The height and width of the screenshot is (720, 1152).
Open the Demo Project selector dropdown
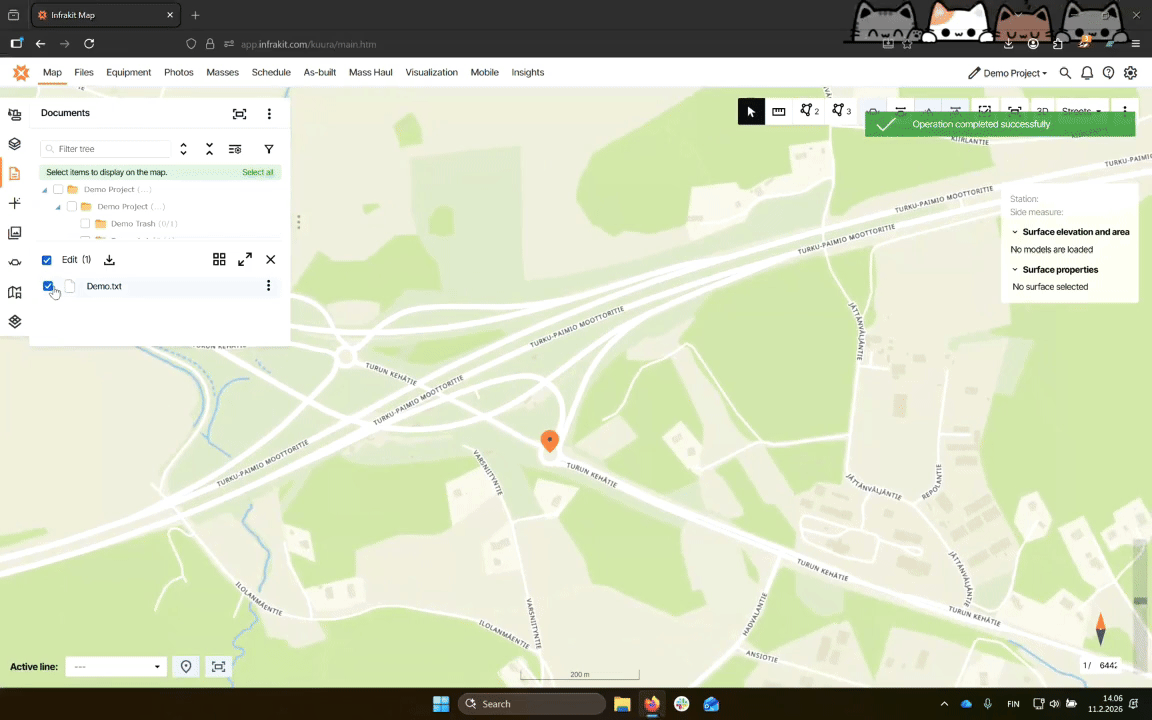click(x=1007, y=73)
